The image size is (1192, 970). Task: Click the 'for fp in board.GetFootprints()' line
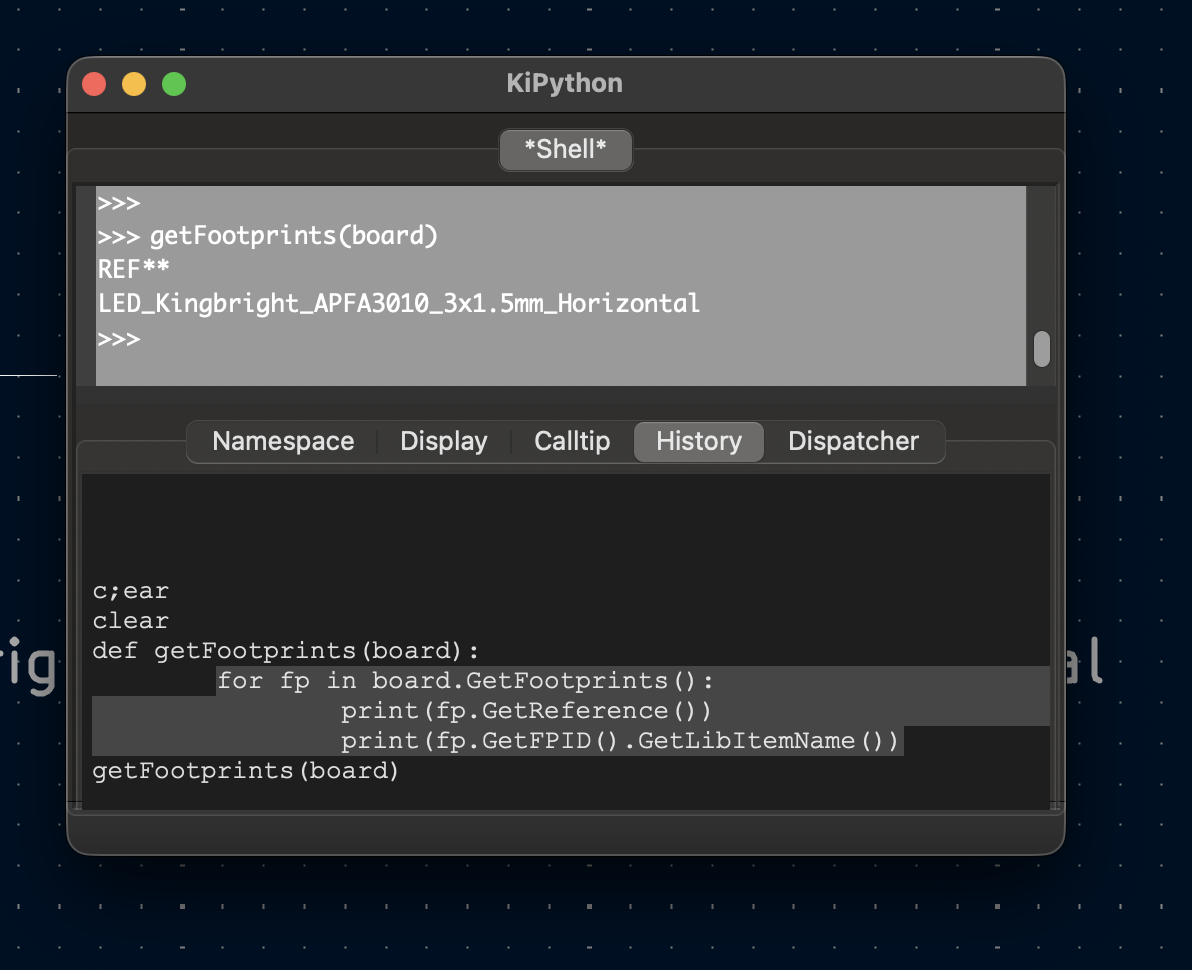click(x=466, y=681)
